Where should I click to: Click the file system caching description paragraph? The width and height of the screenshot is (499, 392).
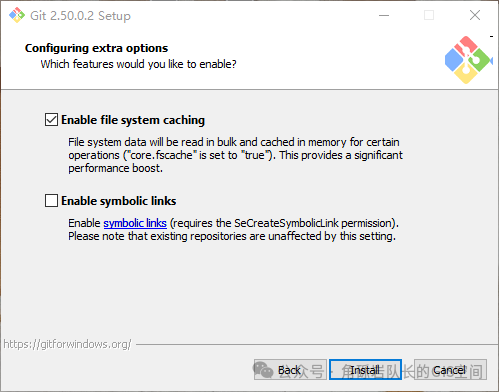235,155
